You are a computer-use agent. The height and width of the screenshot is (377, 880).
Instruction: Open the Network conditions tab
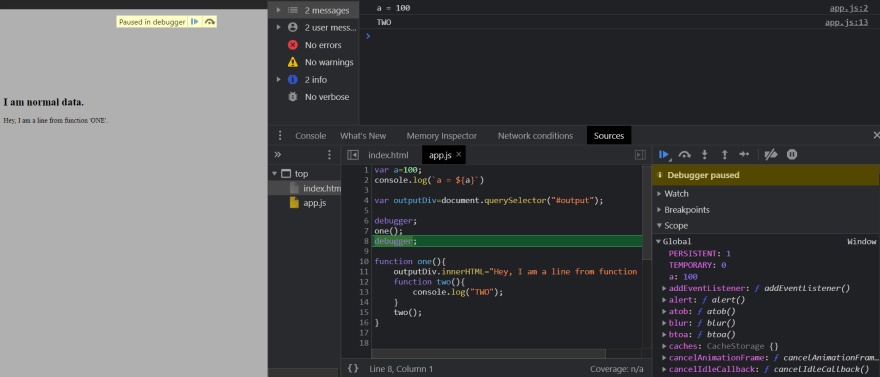click(535, 136)
